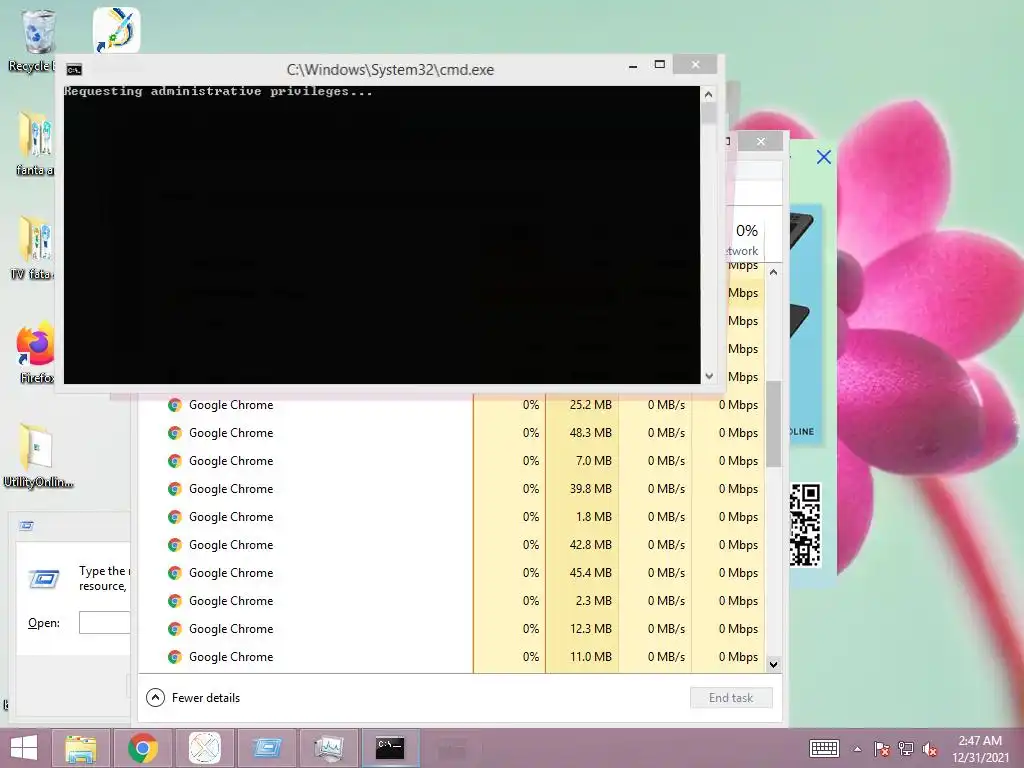This screenshot has height=768, width=1024.
Task: Select the cmd.exe taskbar button
Action: point(391,748)
